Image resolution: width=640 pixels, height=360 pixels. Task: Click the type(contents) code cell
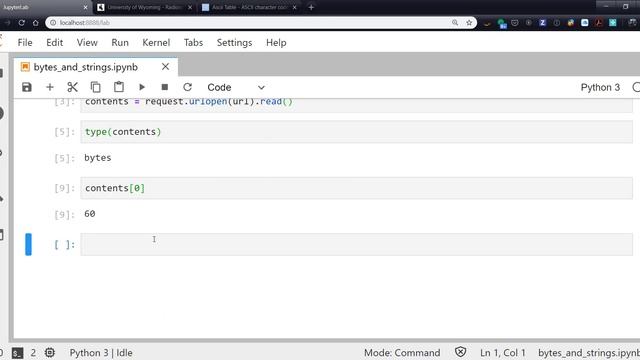pos(356,132)
